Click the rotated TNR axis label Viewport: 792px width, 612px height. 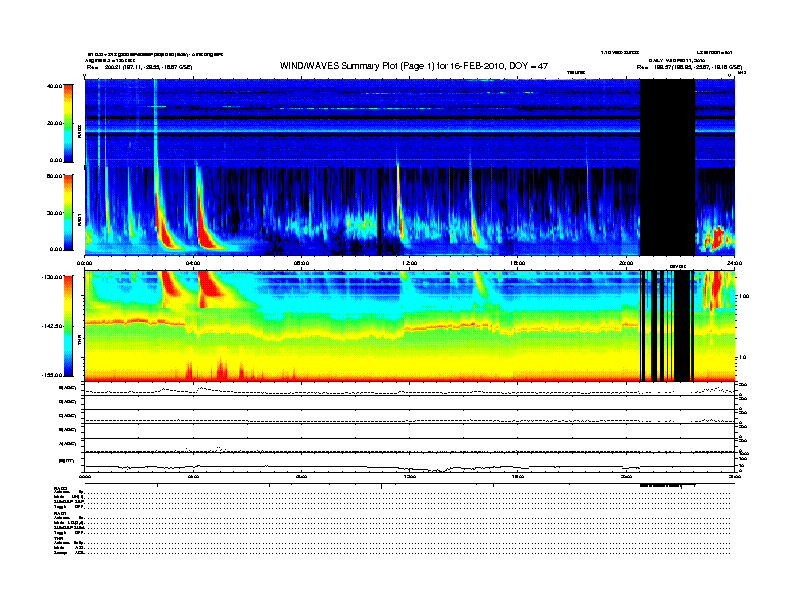[x=79, y=340]
